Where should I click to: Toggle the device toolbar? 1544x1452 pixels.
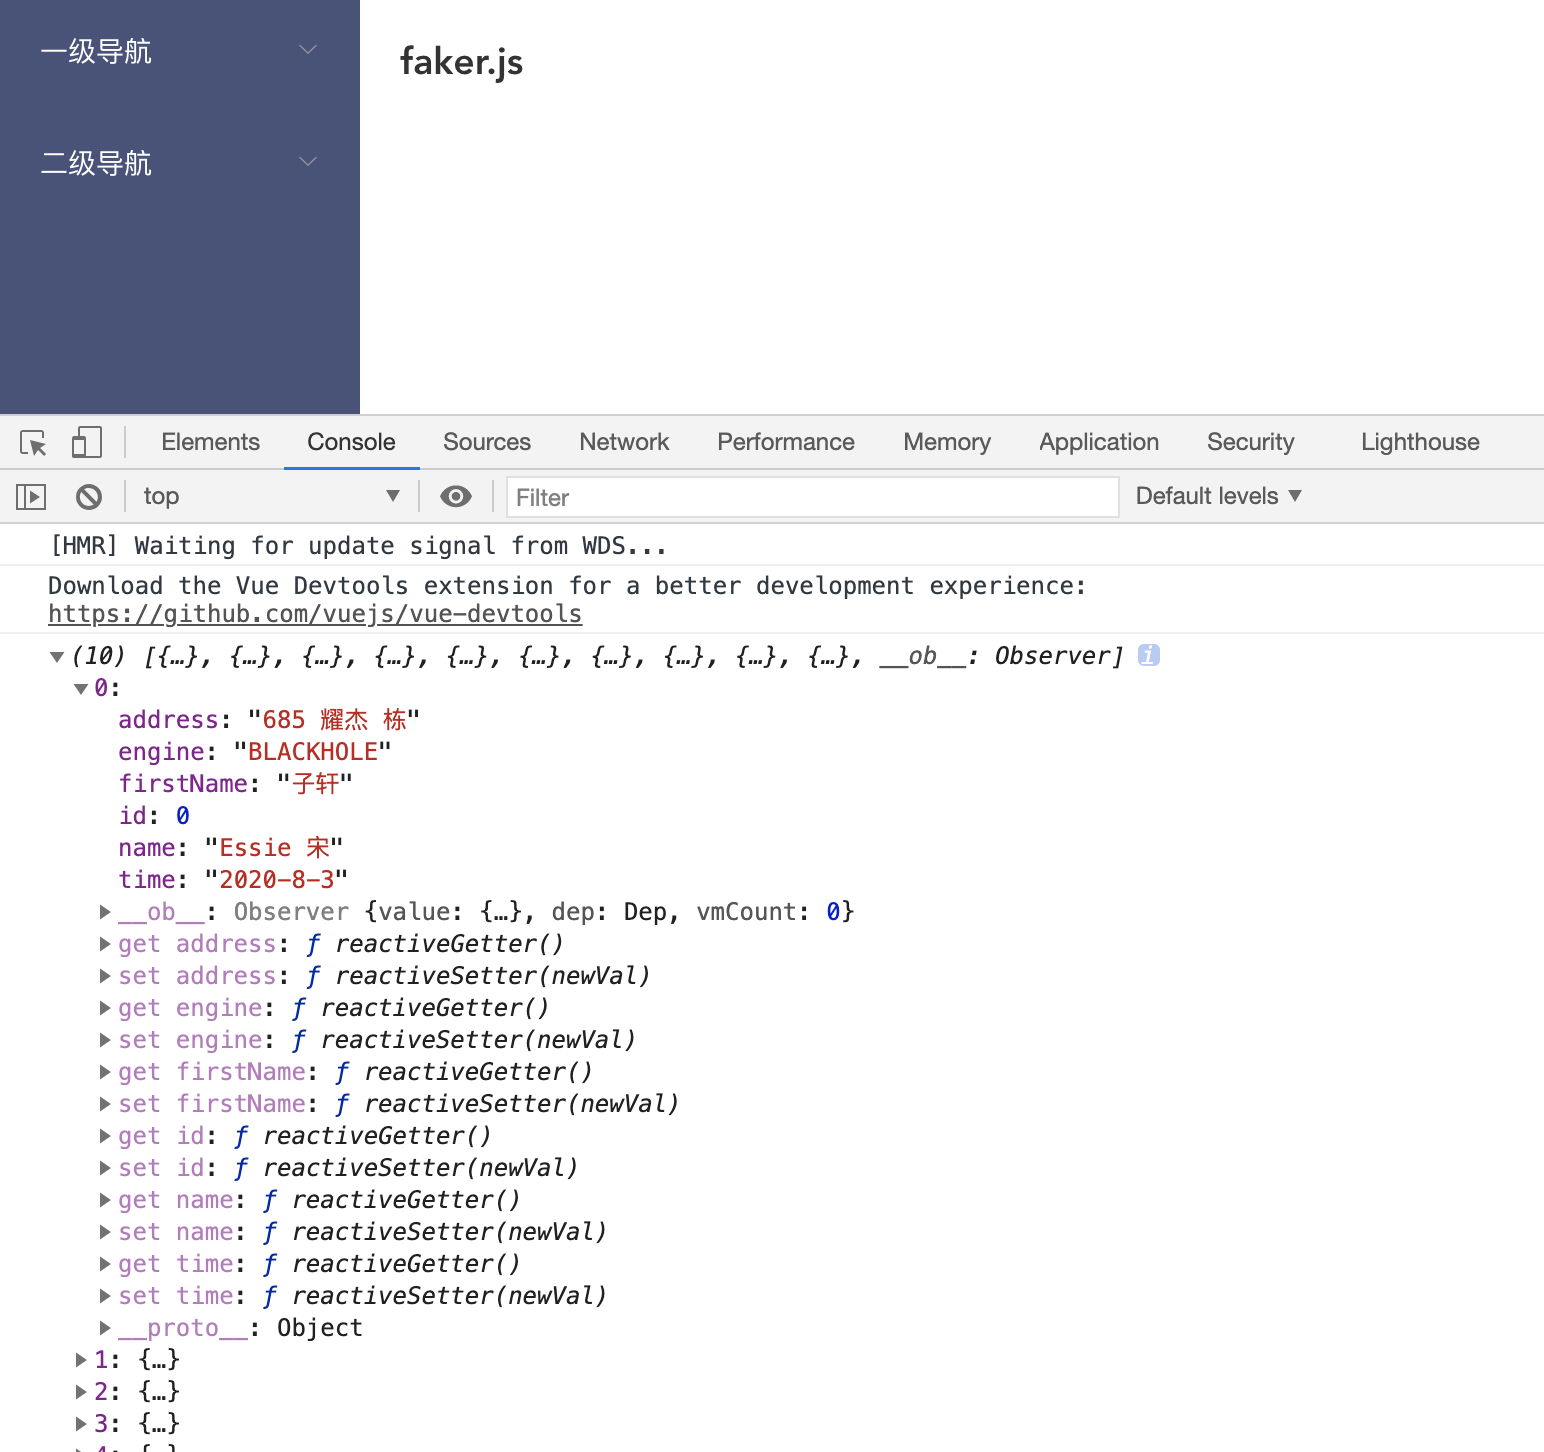click(86, 441)
